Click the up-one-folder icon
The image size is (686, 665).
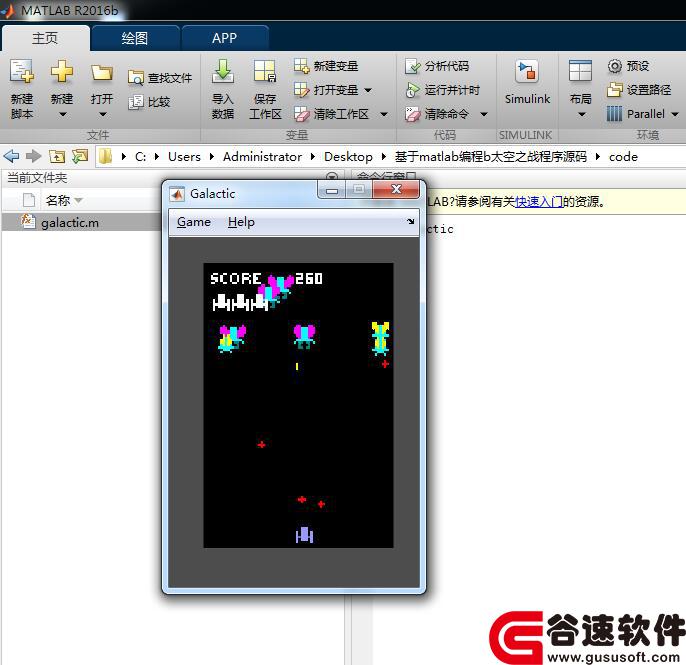[57, 156]
